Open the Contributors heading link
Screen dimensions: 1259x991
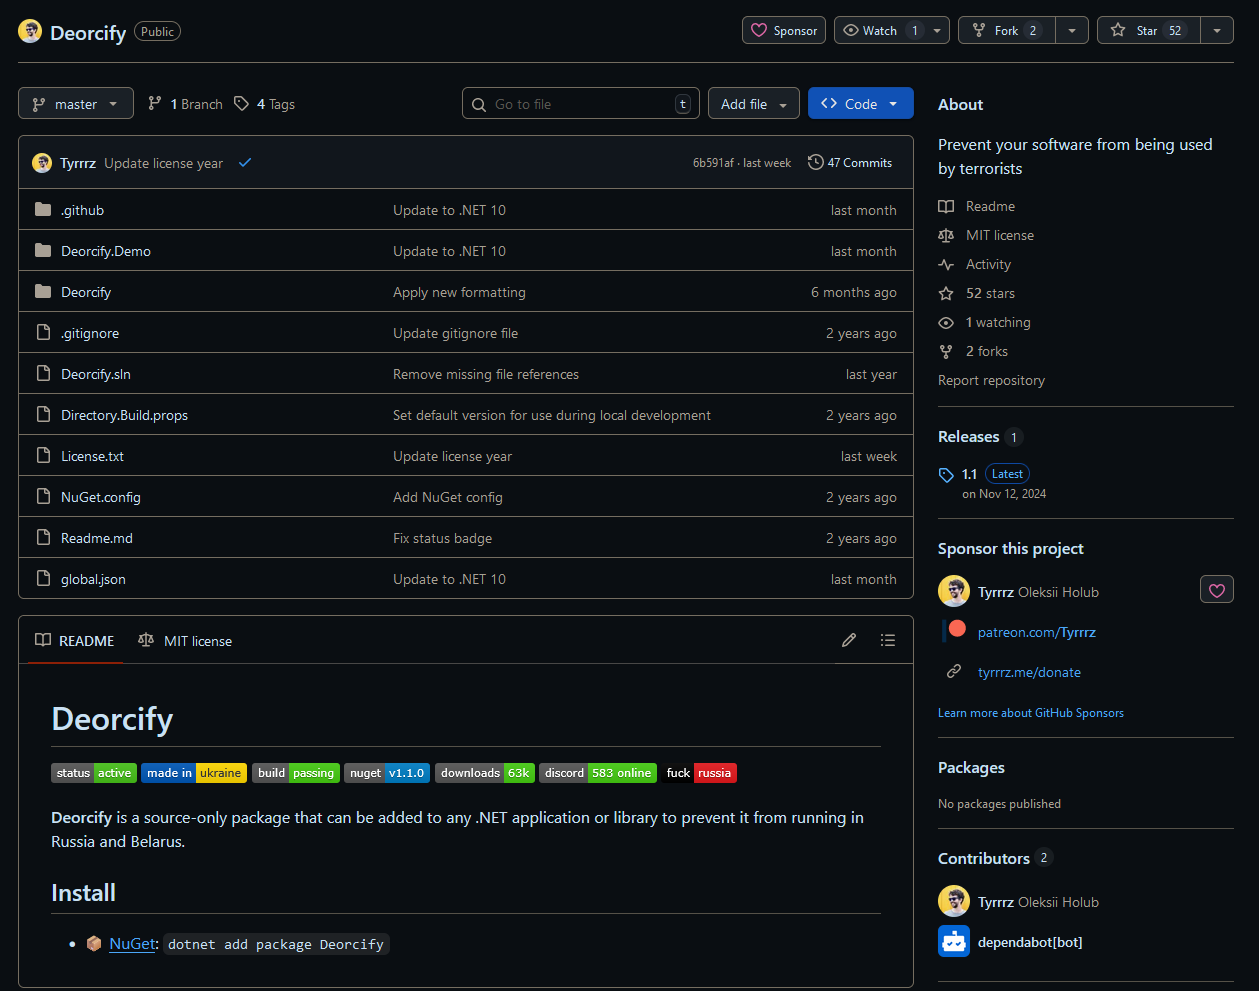point(984,858)
